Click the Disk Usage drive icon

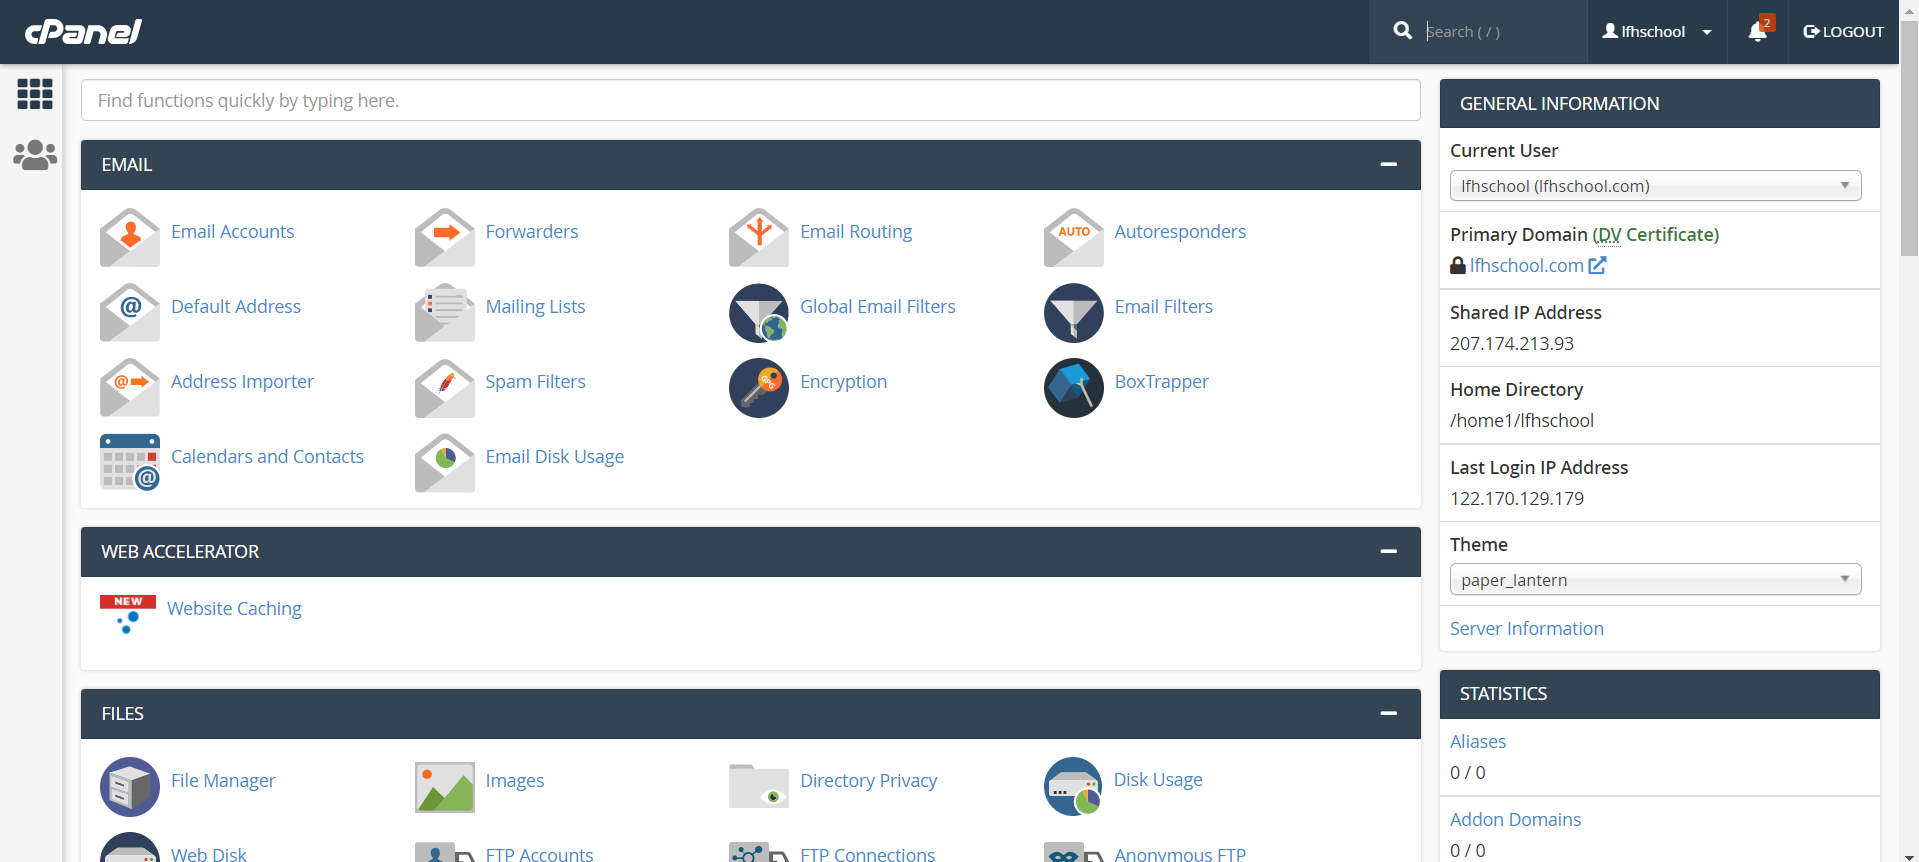(1074, 786)
